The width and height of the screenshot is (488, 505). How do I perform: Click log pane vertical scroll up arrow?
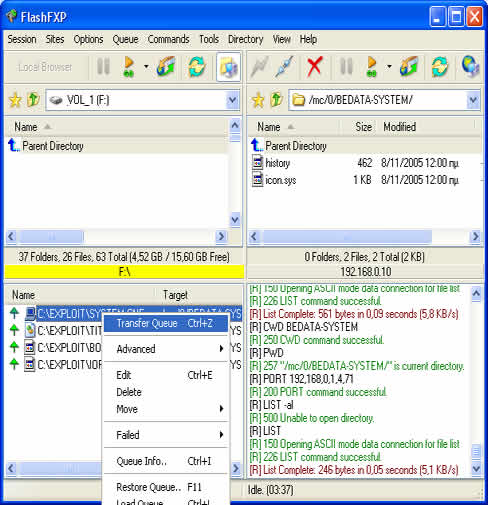[x=476, y=294]
